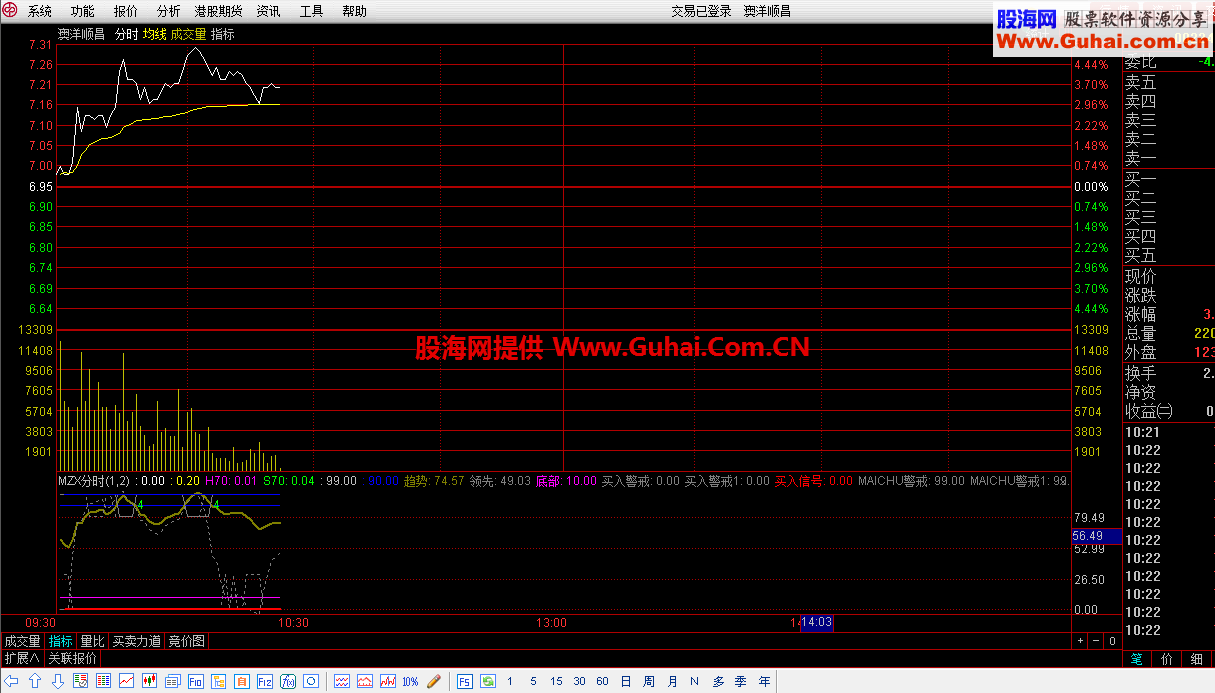Open the 报价 menu
The height and width of the screenshot is (693, 1215).
click(126, 11)
